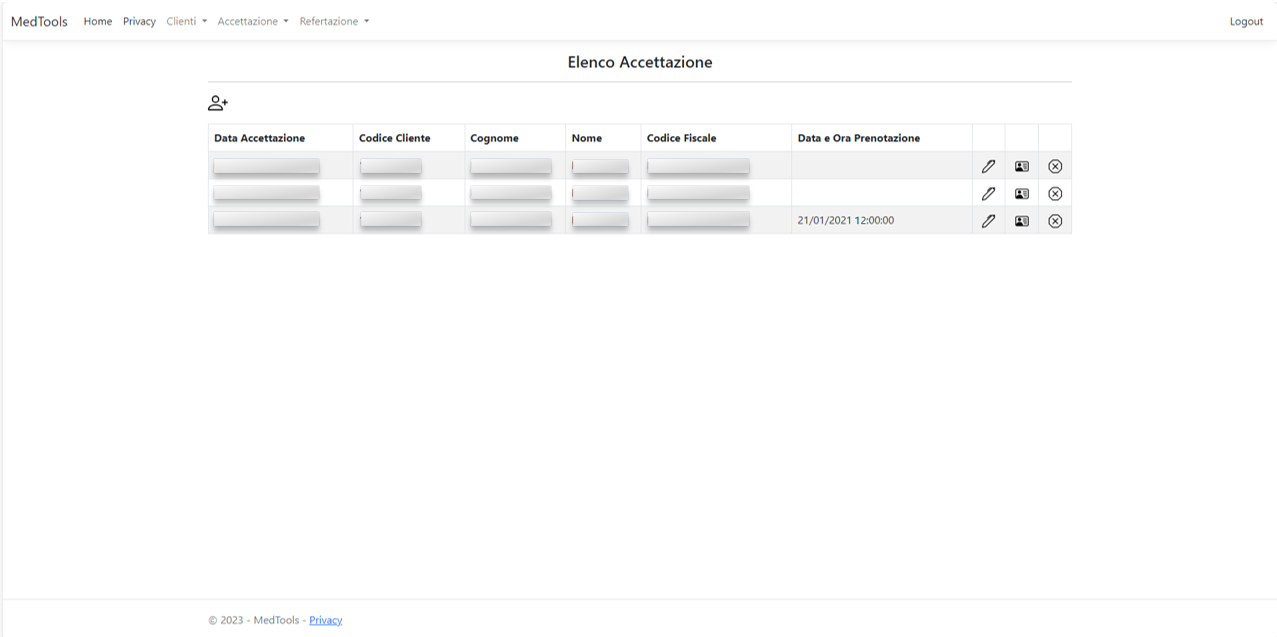
Task: Click the Data Accettazione column header
Action: tap(259, 138)
